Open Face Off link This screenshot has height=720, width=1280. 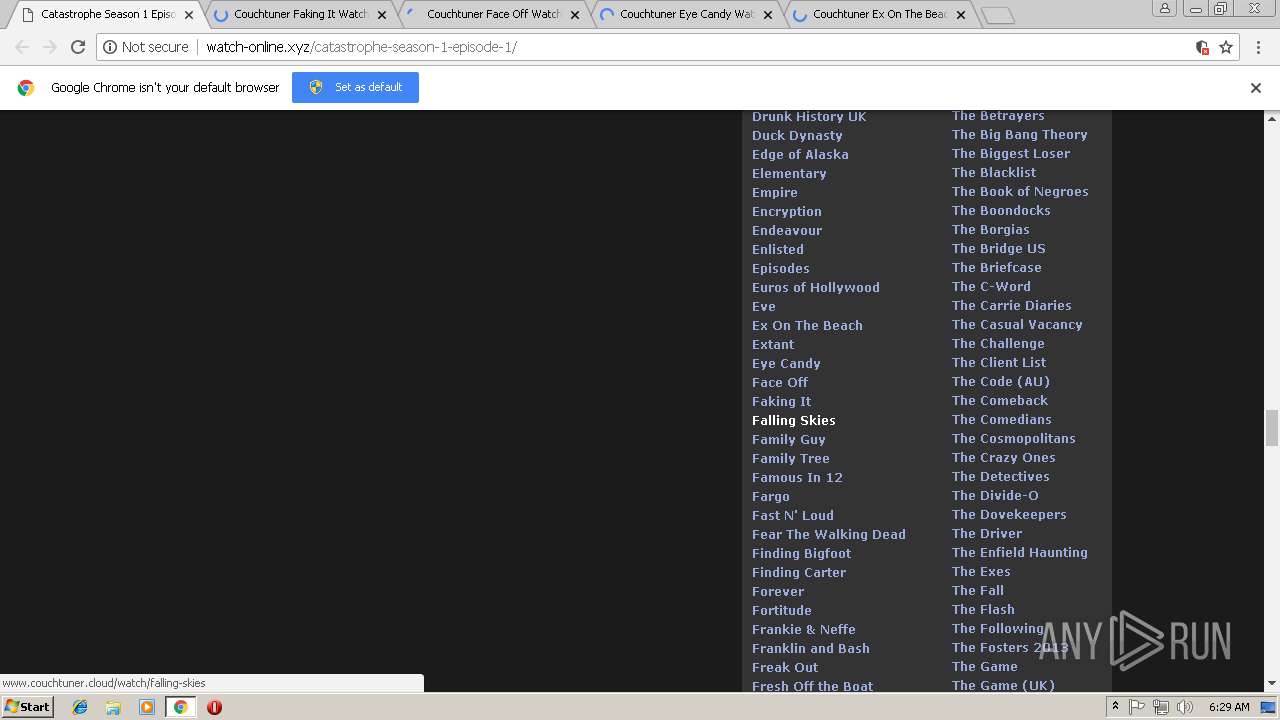779,382
